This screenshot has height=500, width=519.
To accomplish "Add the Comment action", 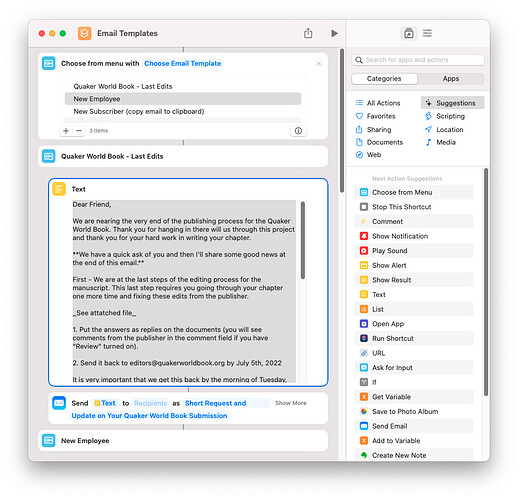I will 414,222.
